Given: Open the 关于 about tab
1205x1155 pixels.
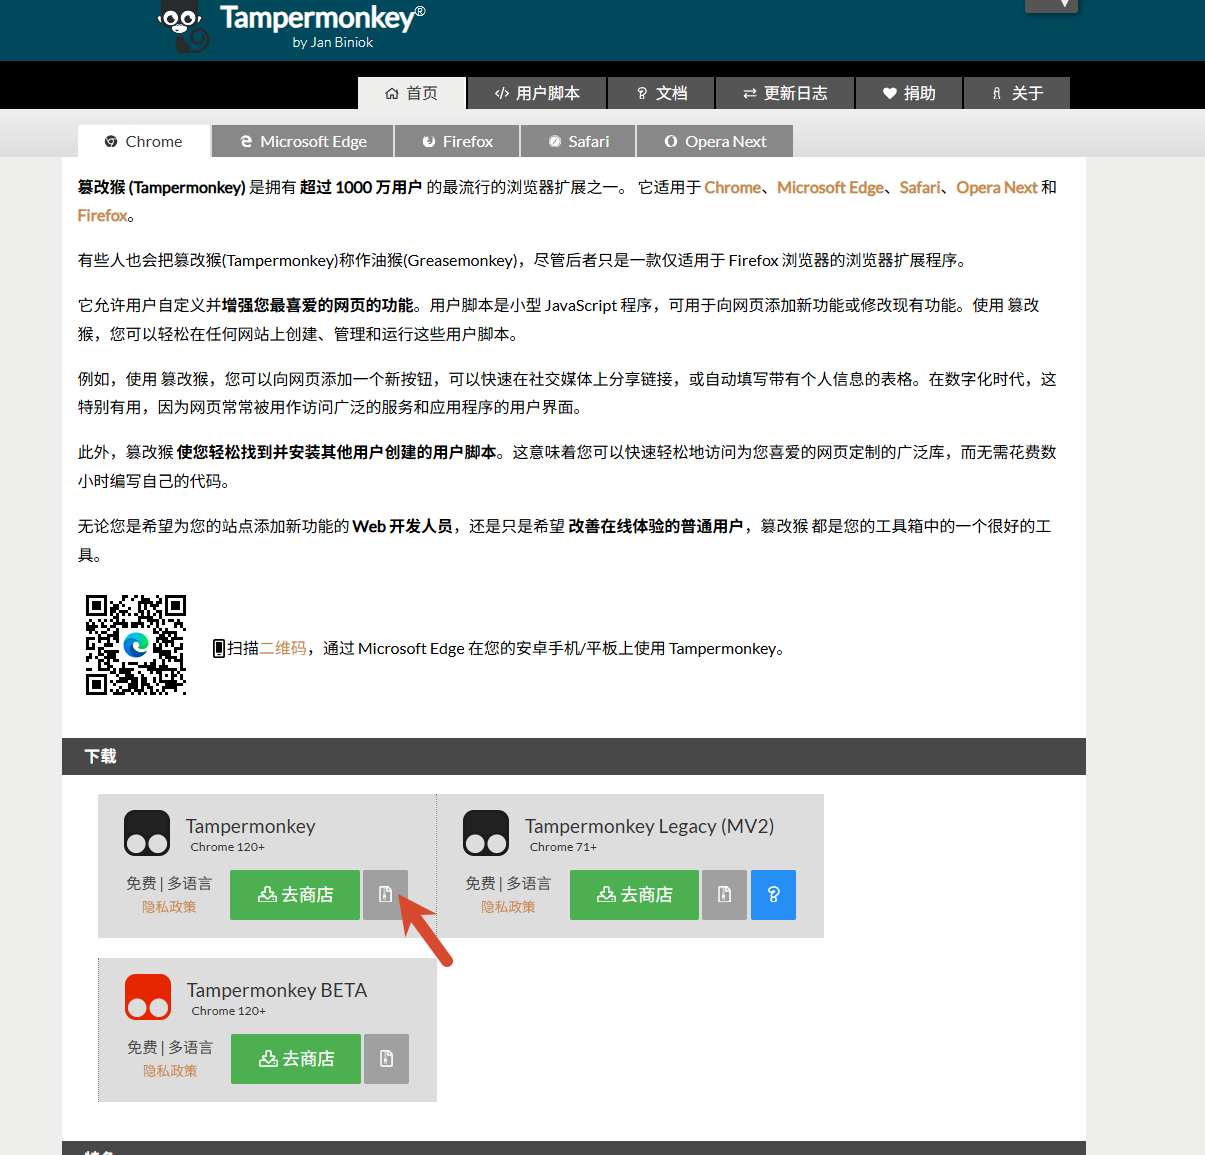Looking at the screenshot, I should [x=1017, y=93].
